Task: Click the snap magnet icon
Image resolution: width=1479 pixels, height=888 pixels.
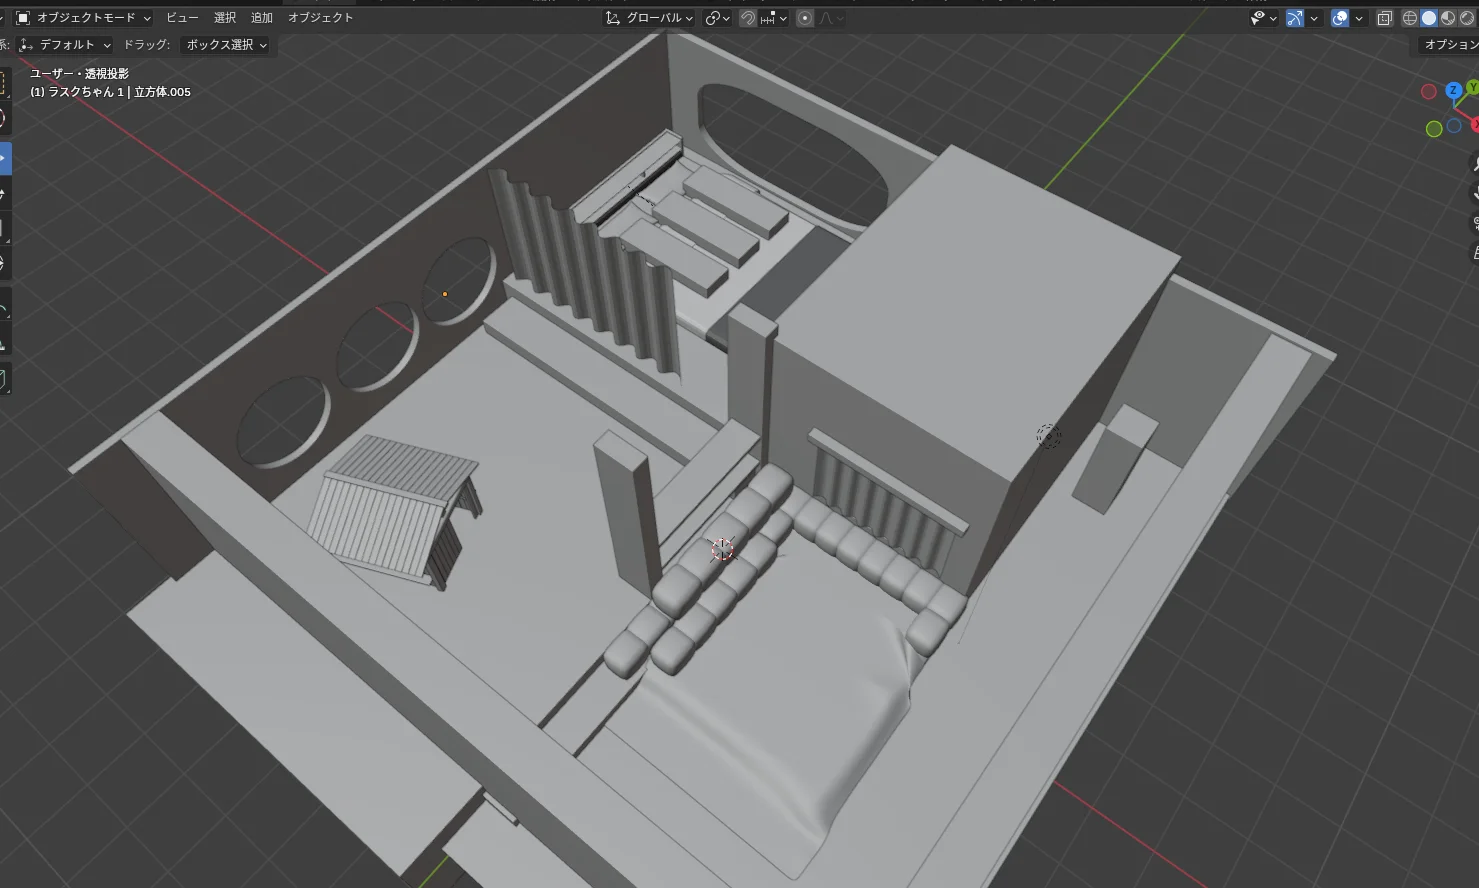Action: pos(747,18)
